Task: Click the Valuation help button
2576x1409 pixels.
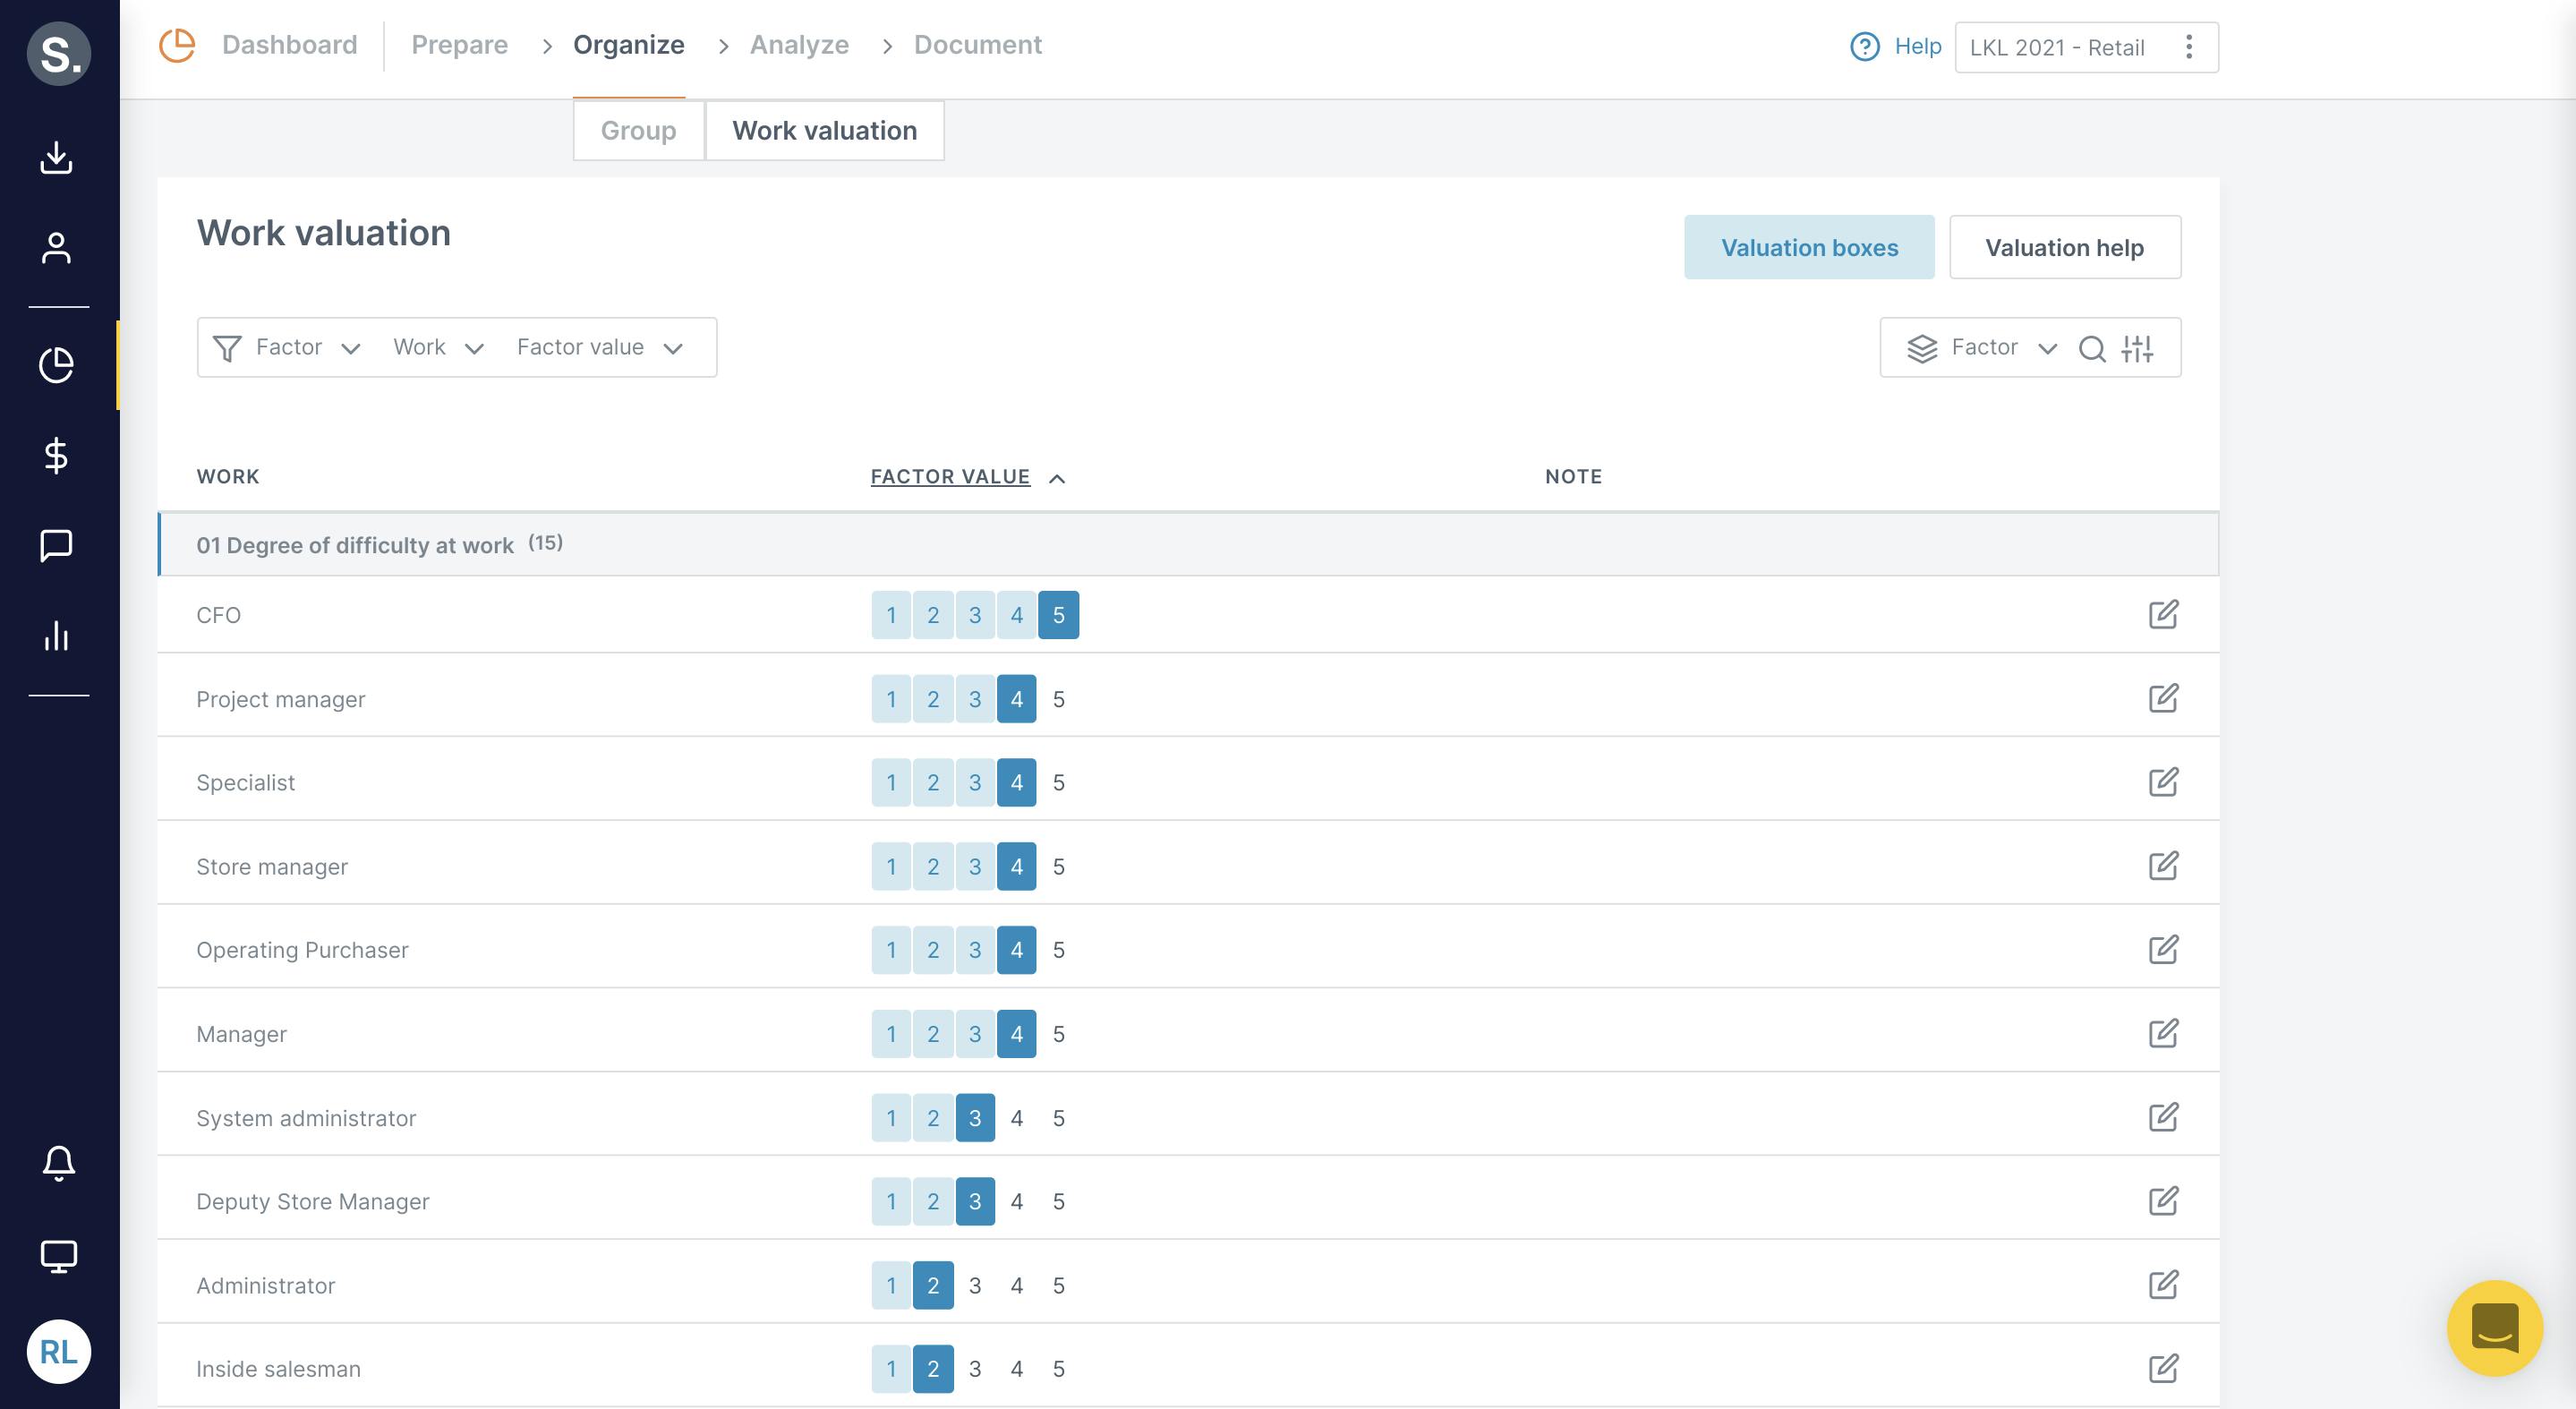Action: coord(2064,247)
